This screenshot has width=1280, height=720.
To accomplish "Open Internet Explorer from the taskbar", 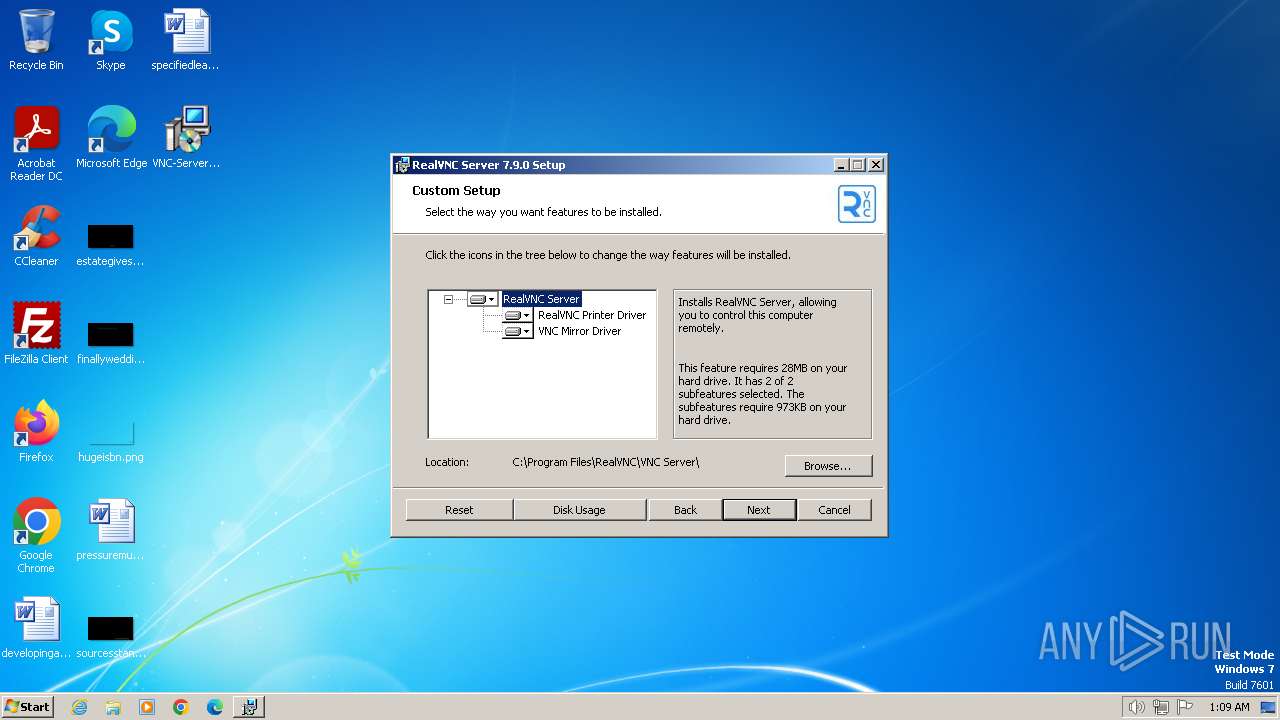I will pos(79,707).
